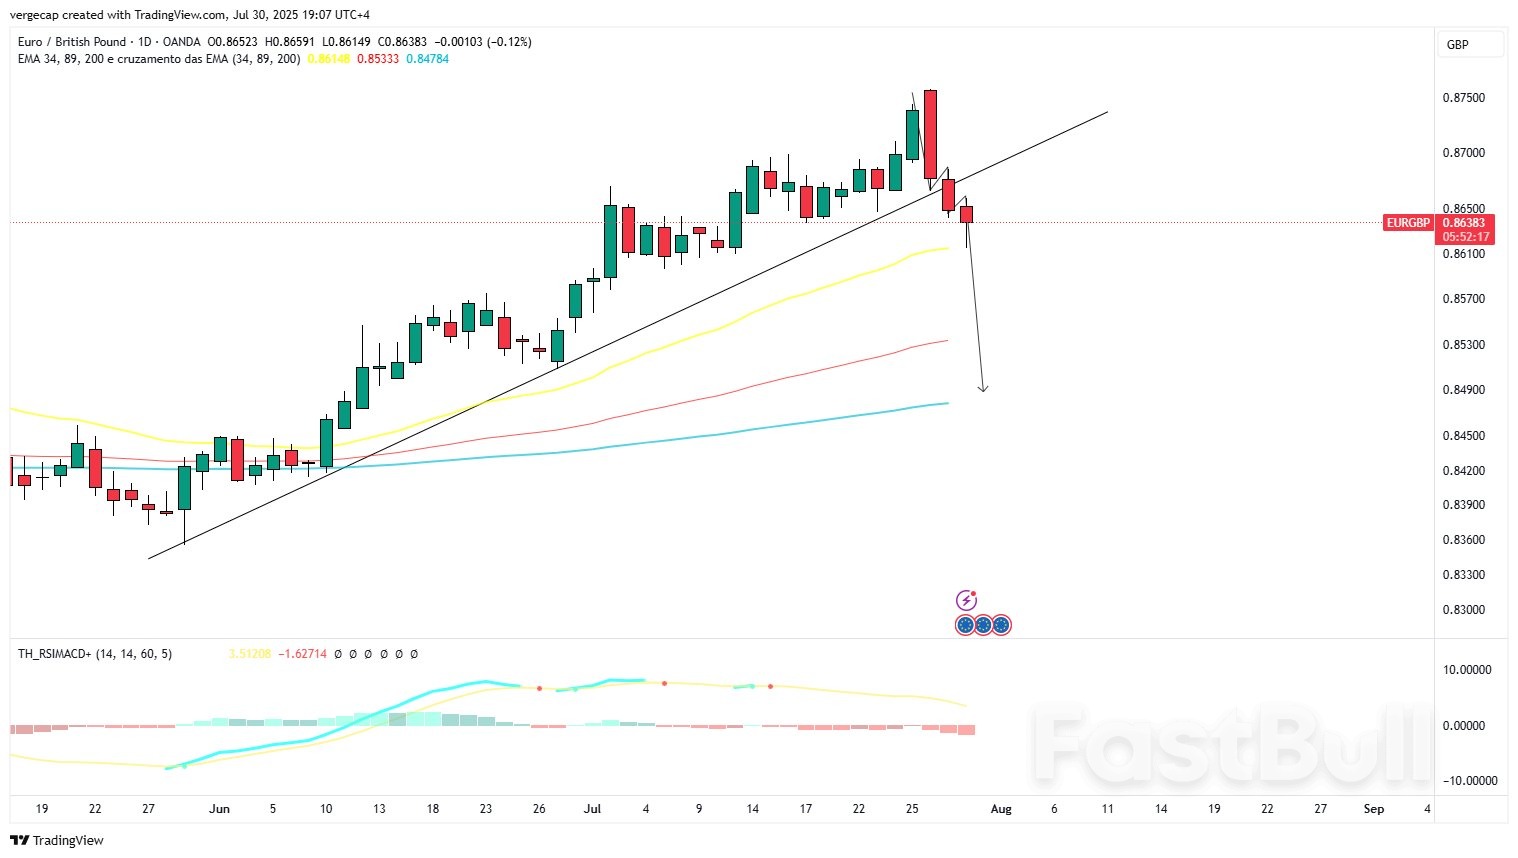Click the TradingView logo at bottom left

(57, 840)
